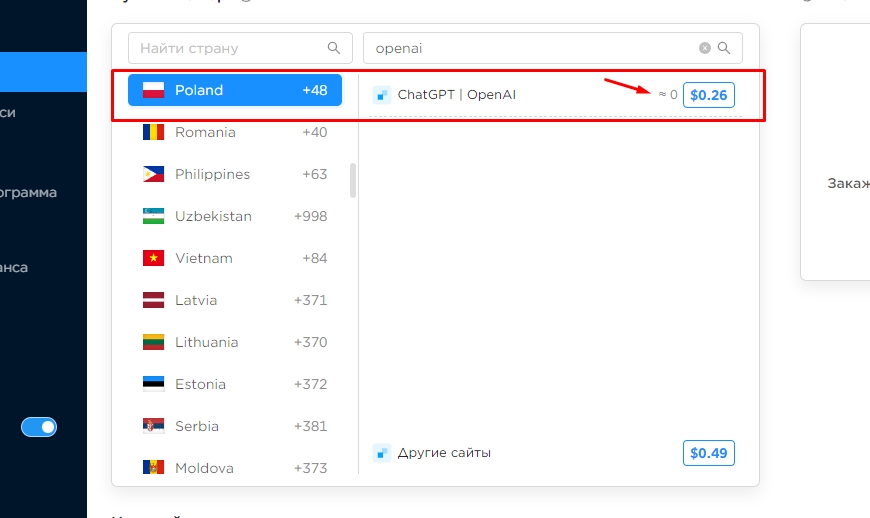Open the 'Другие сайты' service entry
Screen dimensions: 870x518
coord(444,453)
